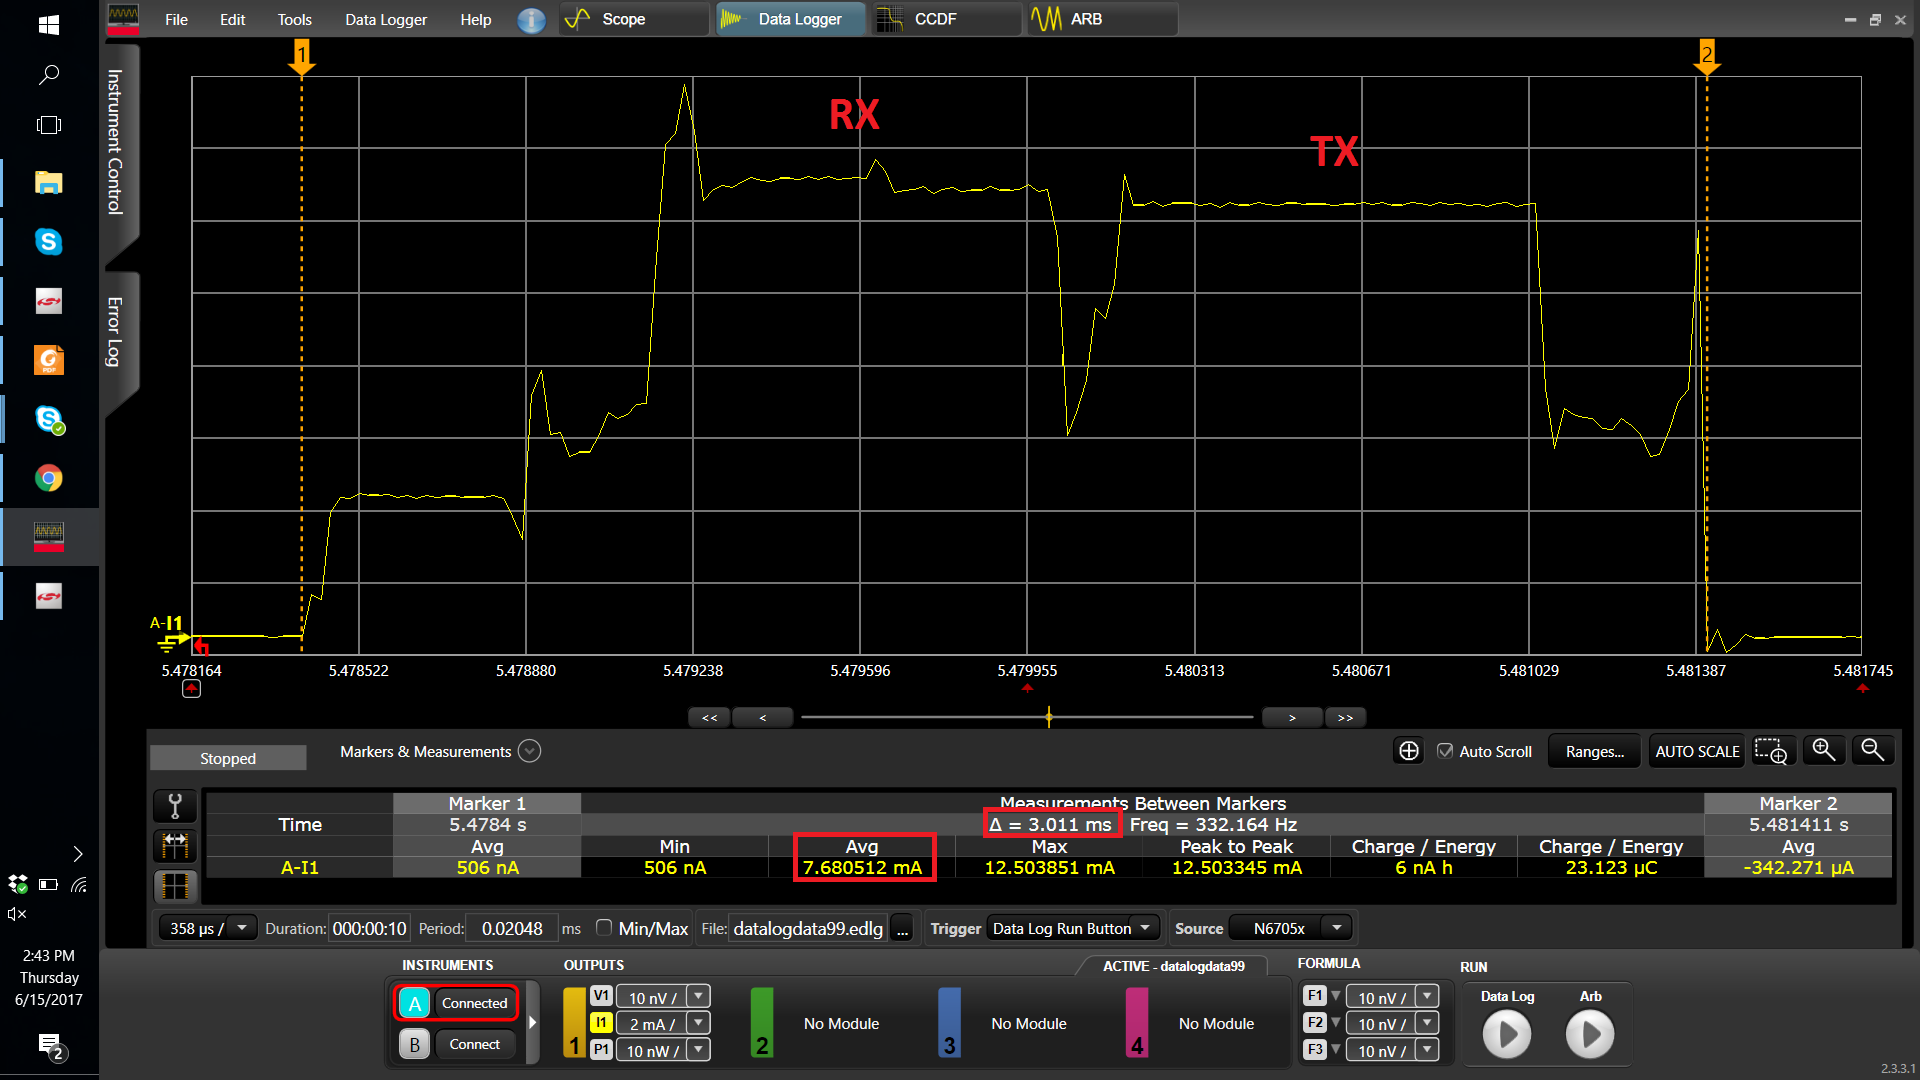
Task: Click the zoom in magnifier icon
Action: point(1823,751)
